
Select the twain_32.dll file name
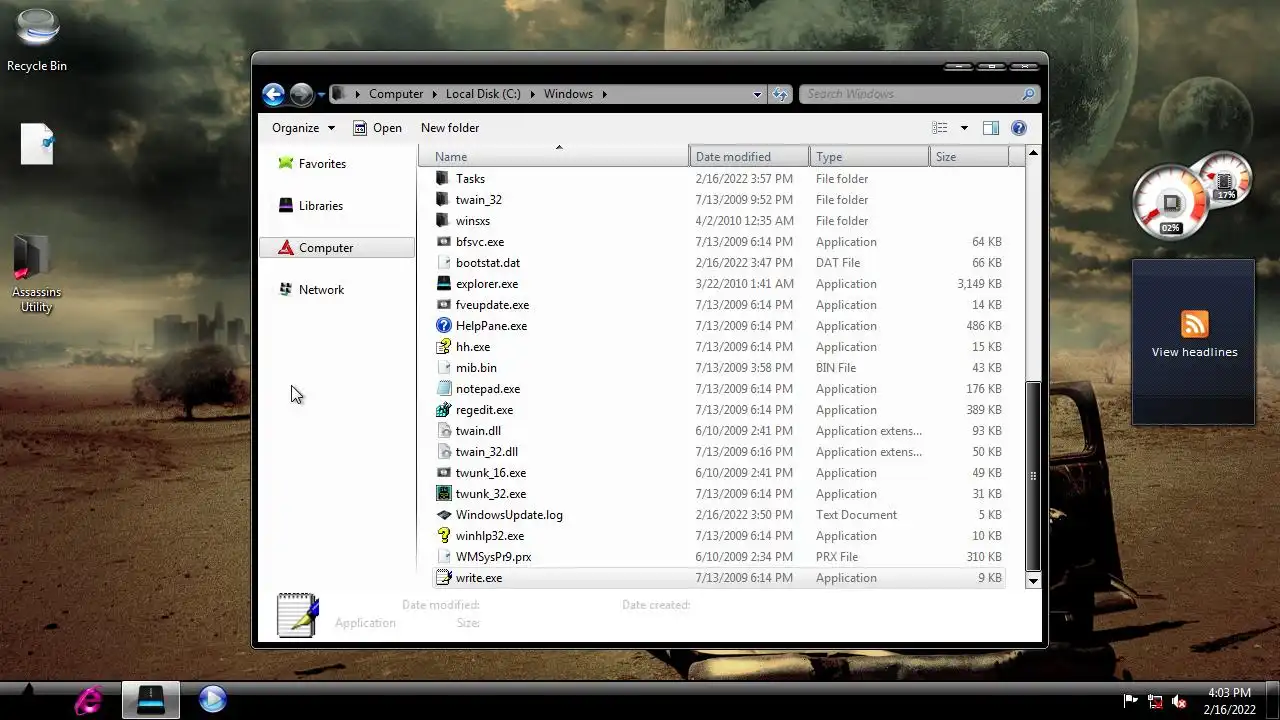tap(487, 452)
